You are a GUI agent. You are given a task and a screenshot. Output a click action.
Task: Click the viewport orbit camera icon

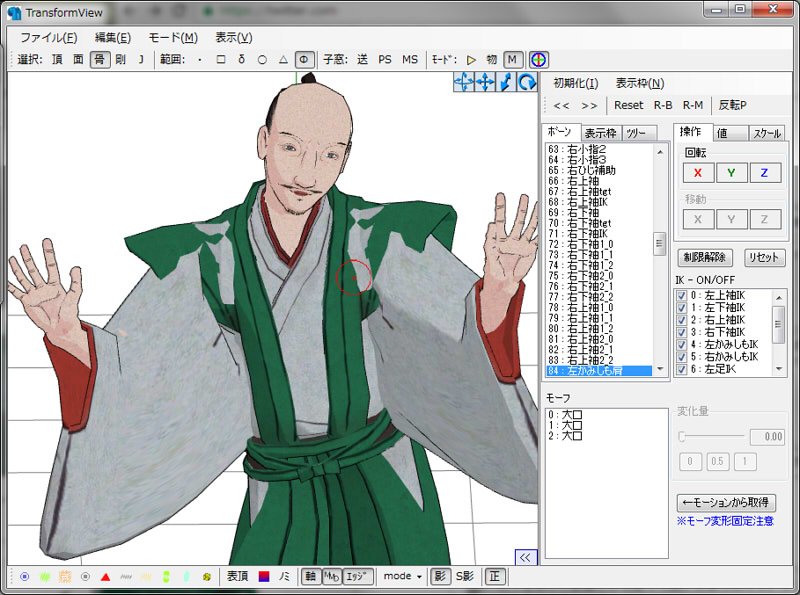pos(463,82)
